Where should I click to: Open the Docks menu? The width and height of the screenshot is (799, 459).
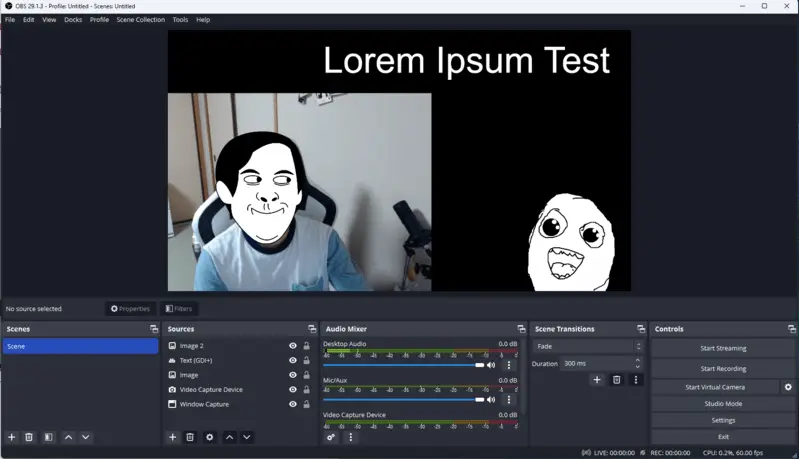point(73,20)
